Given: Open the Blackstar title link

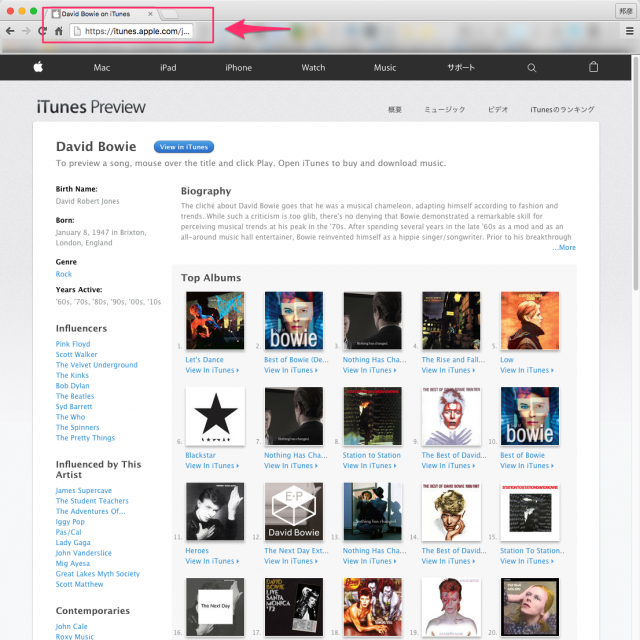Looking at the screenshot, I should [200, 455].
